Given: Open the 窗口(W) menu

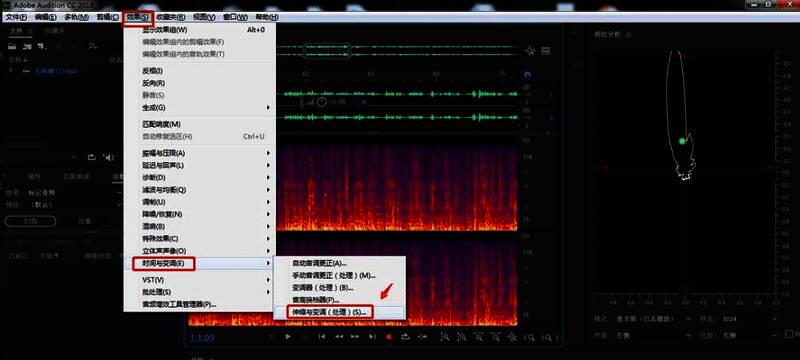Looking at the screenshot, I should tap(236, 17).
